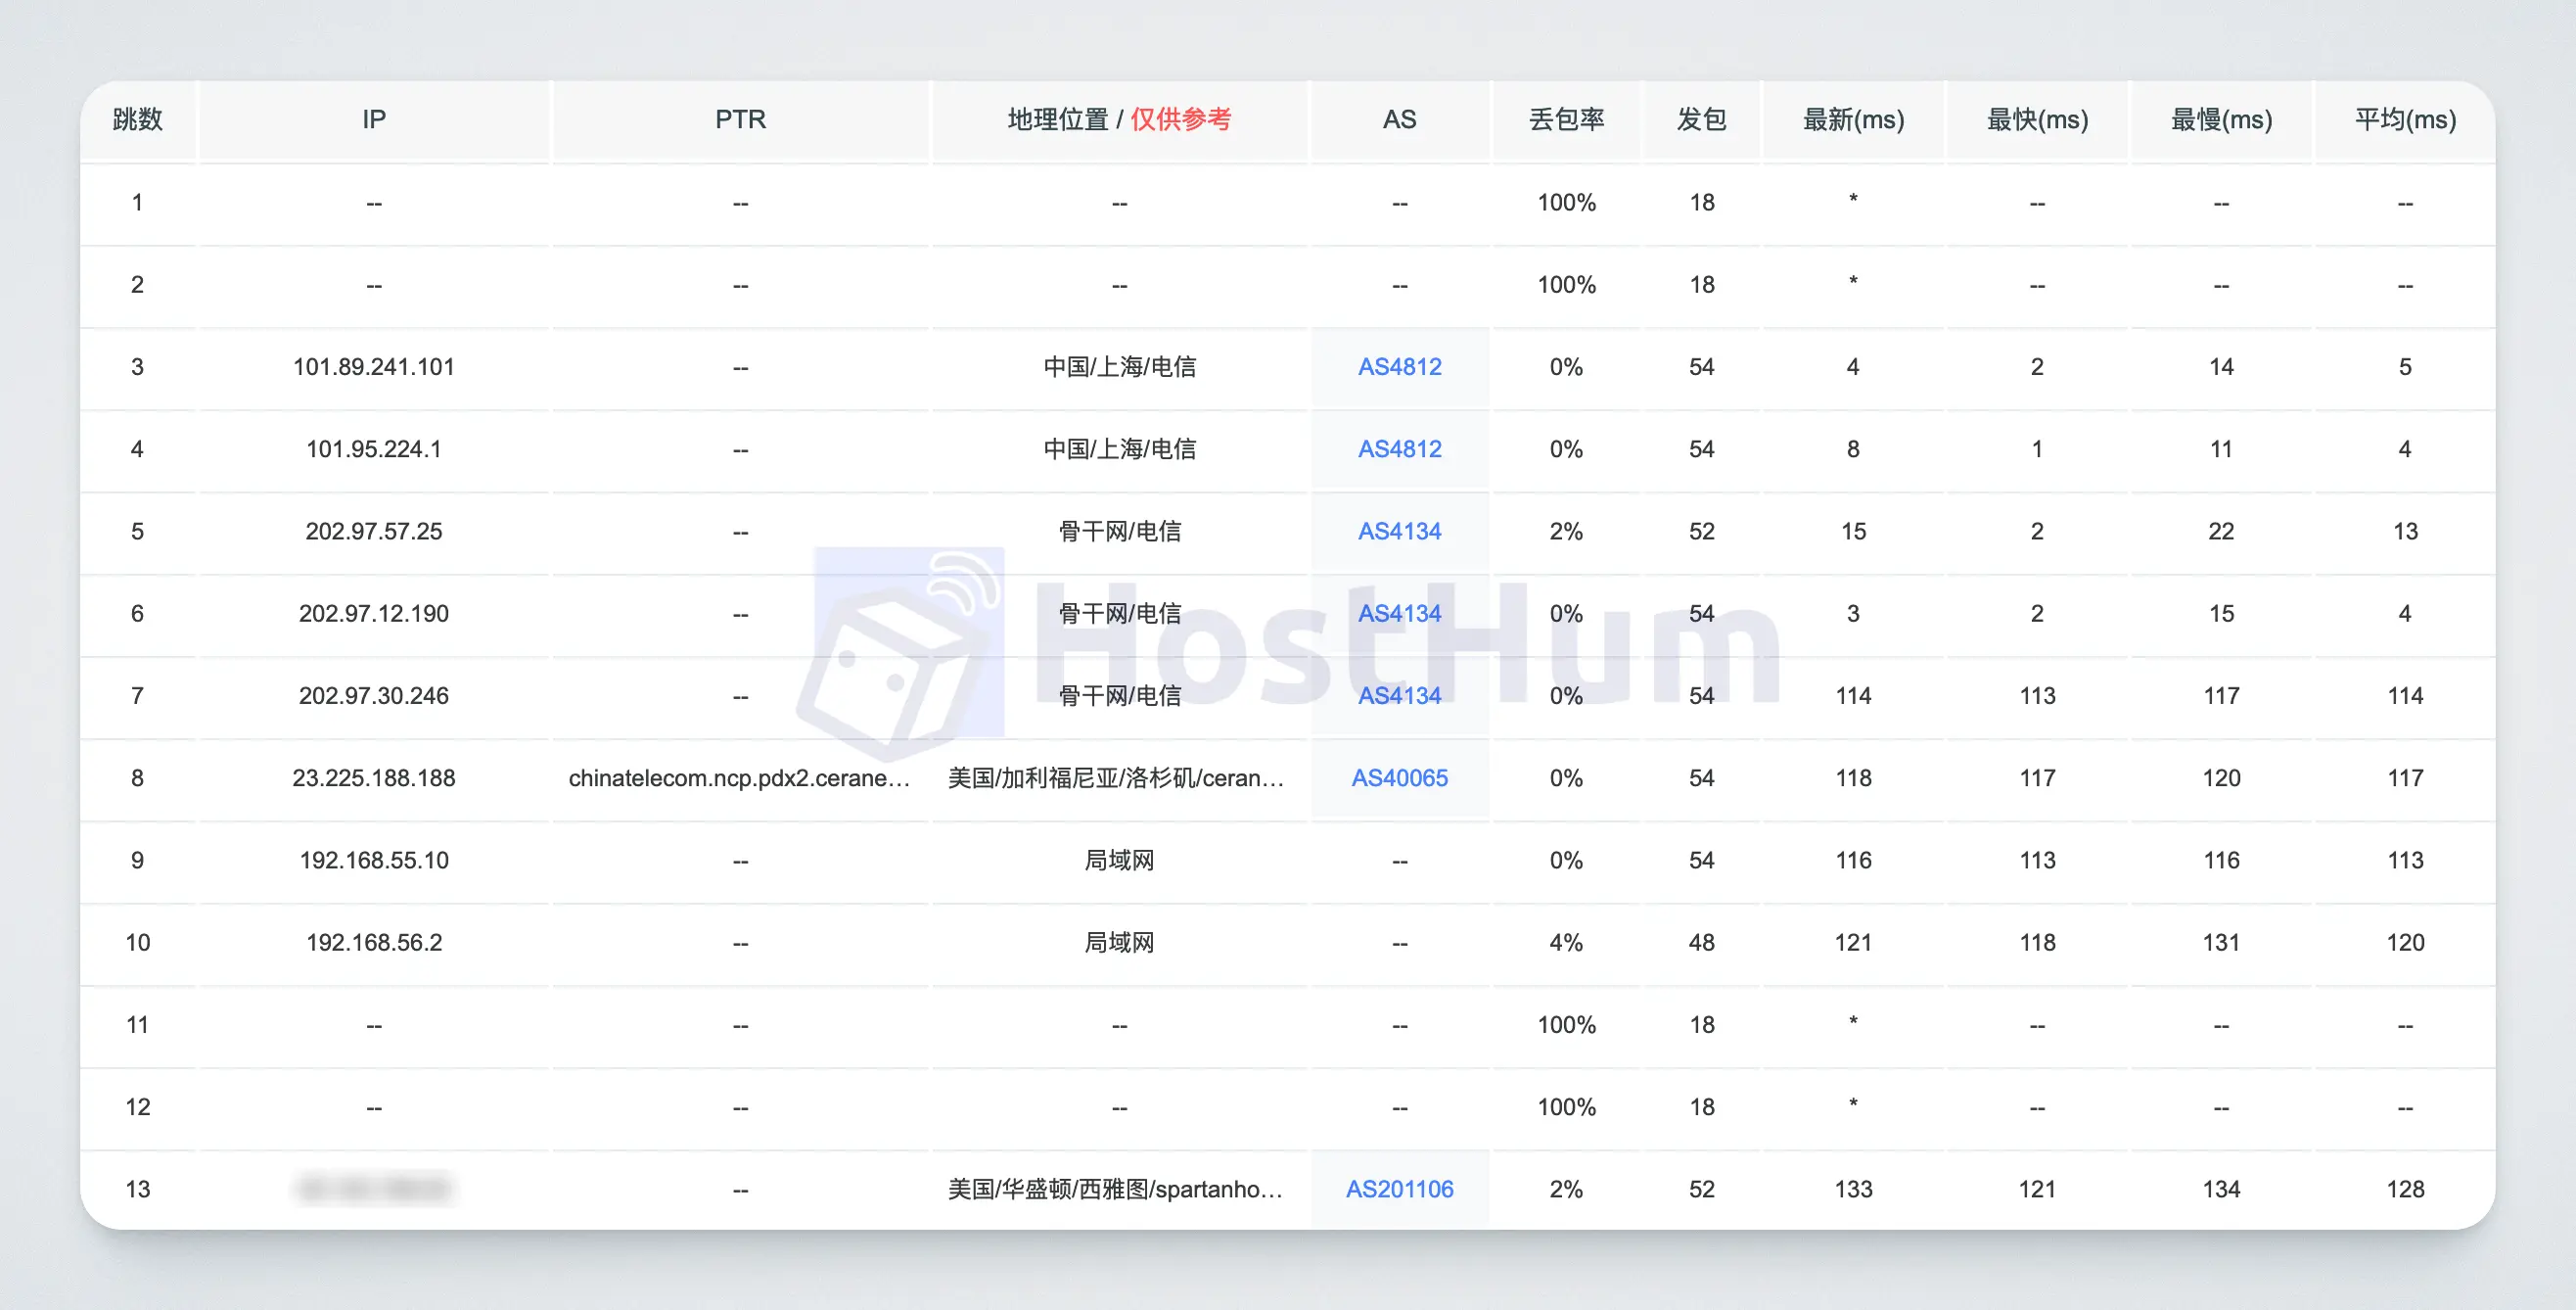Click the 地理位置 / 仅供参考 column header

coord(1119,120)
